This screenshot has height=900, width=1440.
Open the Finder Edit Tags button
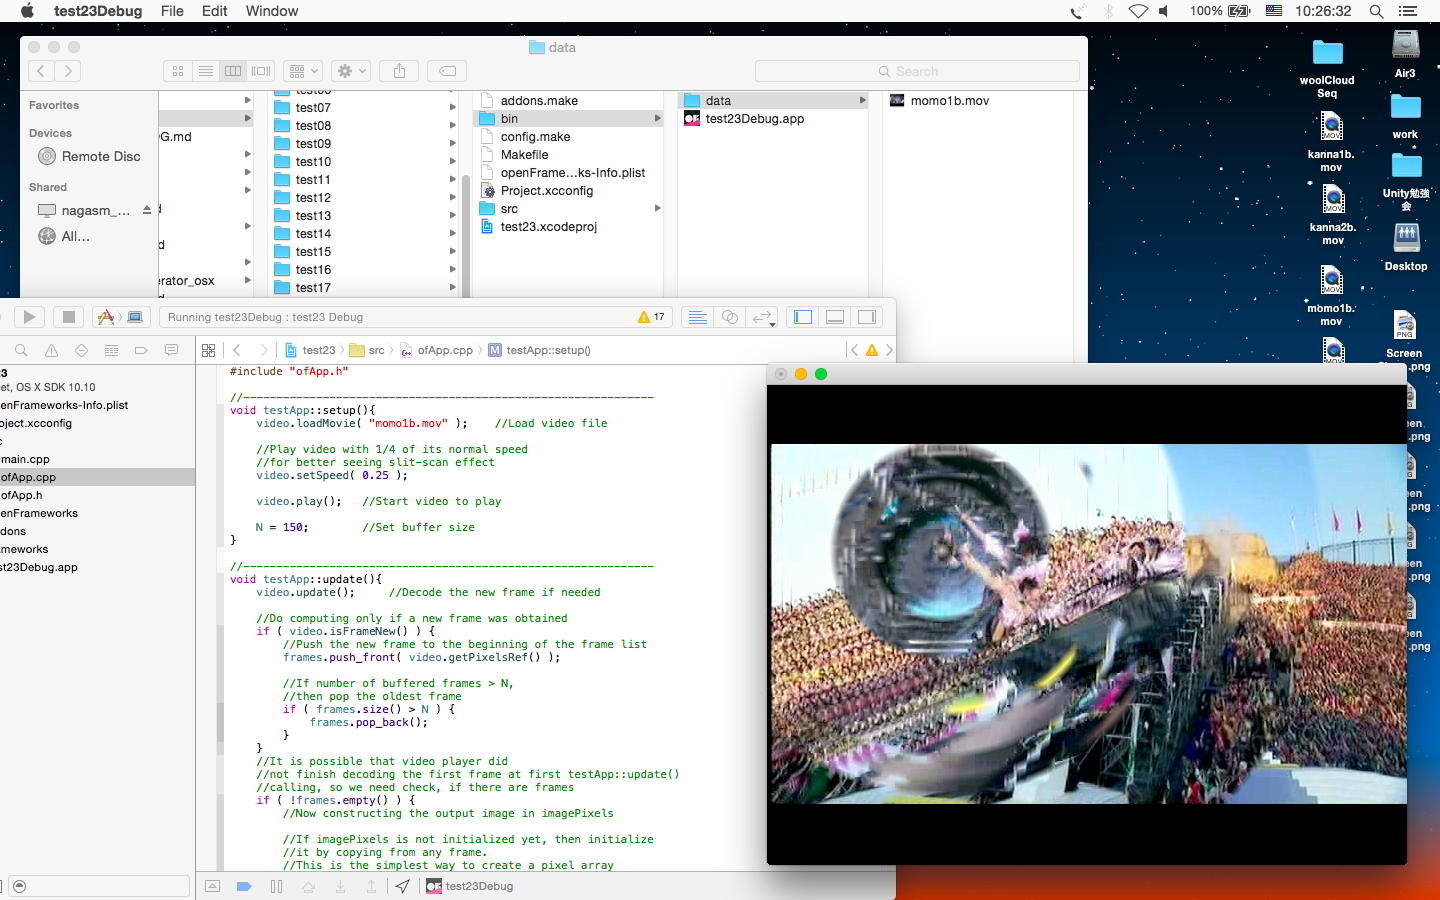point(448,71)
